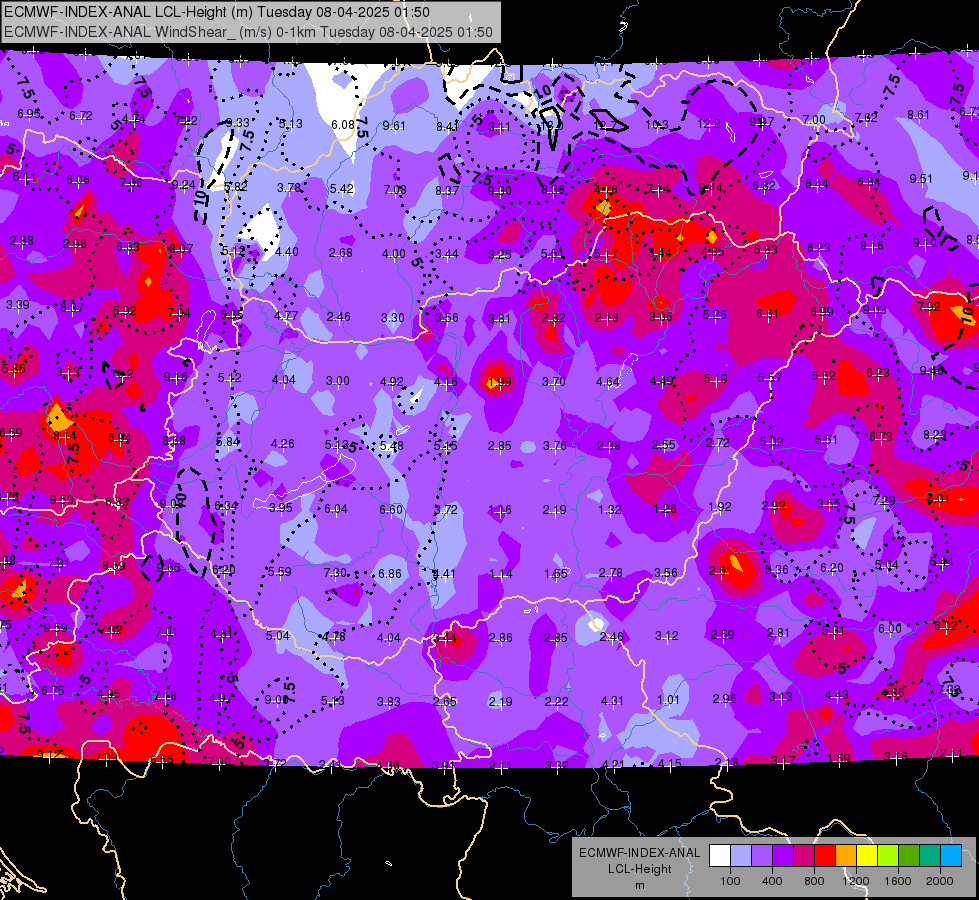Screen dimensions: 979x900
Task: Click the wind shear value 1.16
Action: click(x=499, y=510)
